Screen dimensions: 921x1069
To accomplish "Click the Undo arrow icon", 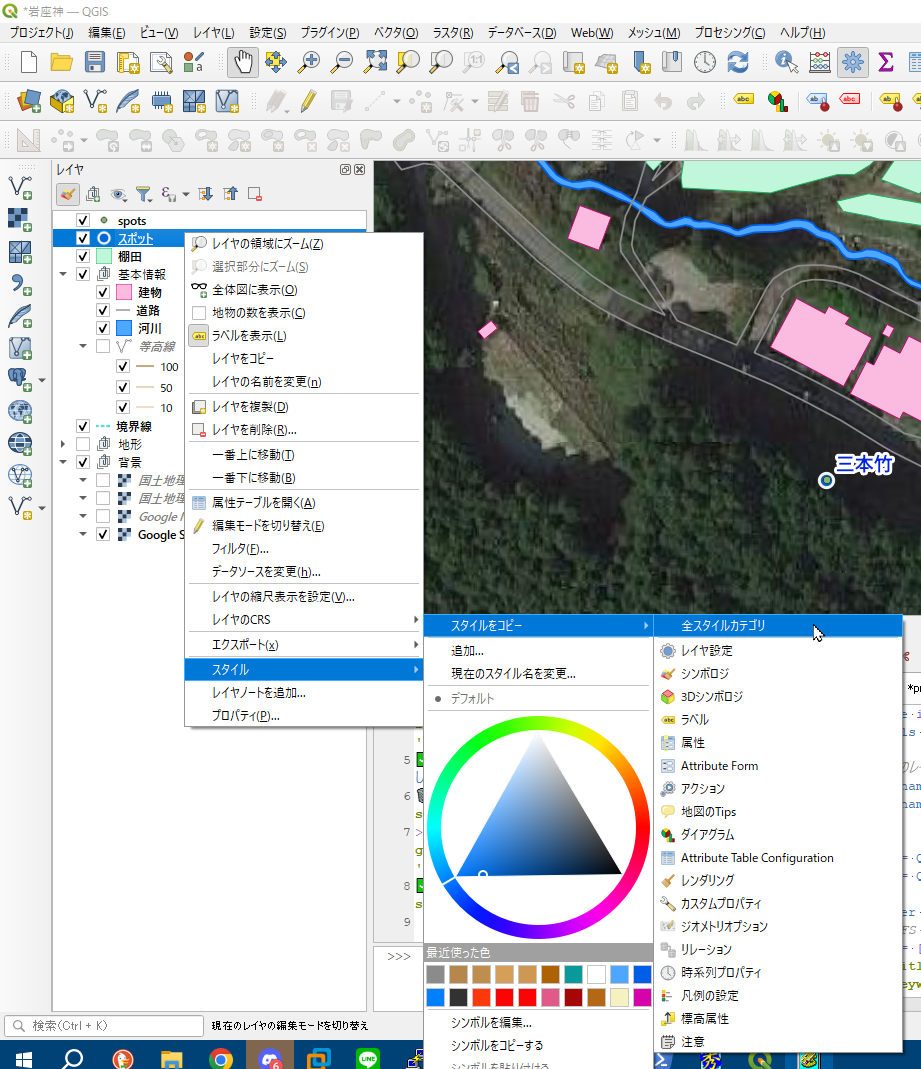I will tap(663, 102).
